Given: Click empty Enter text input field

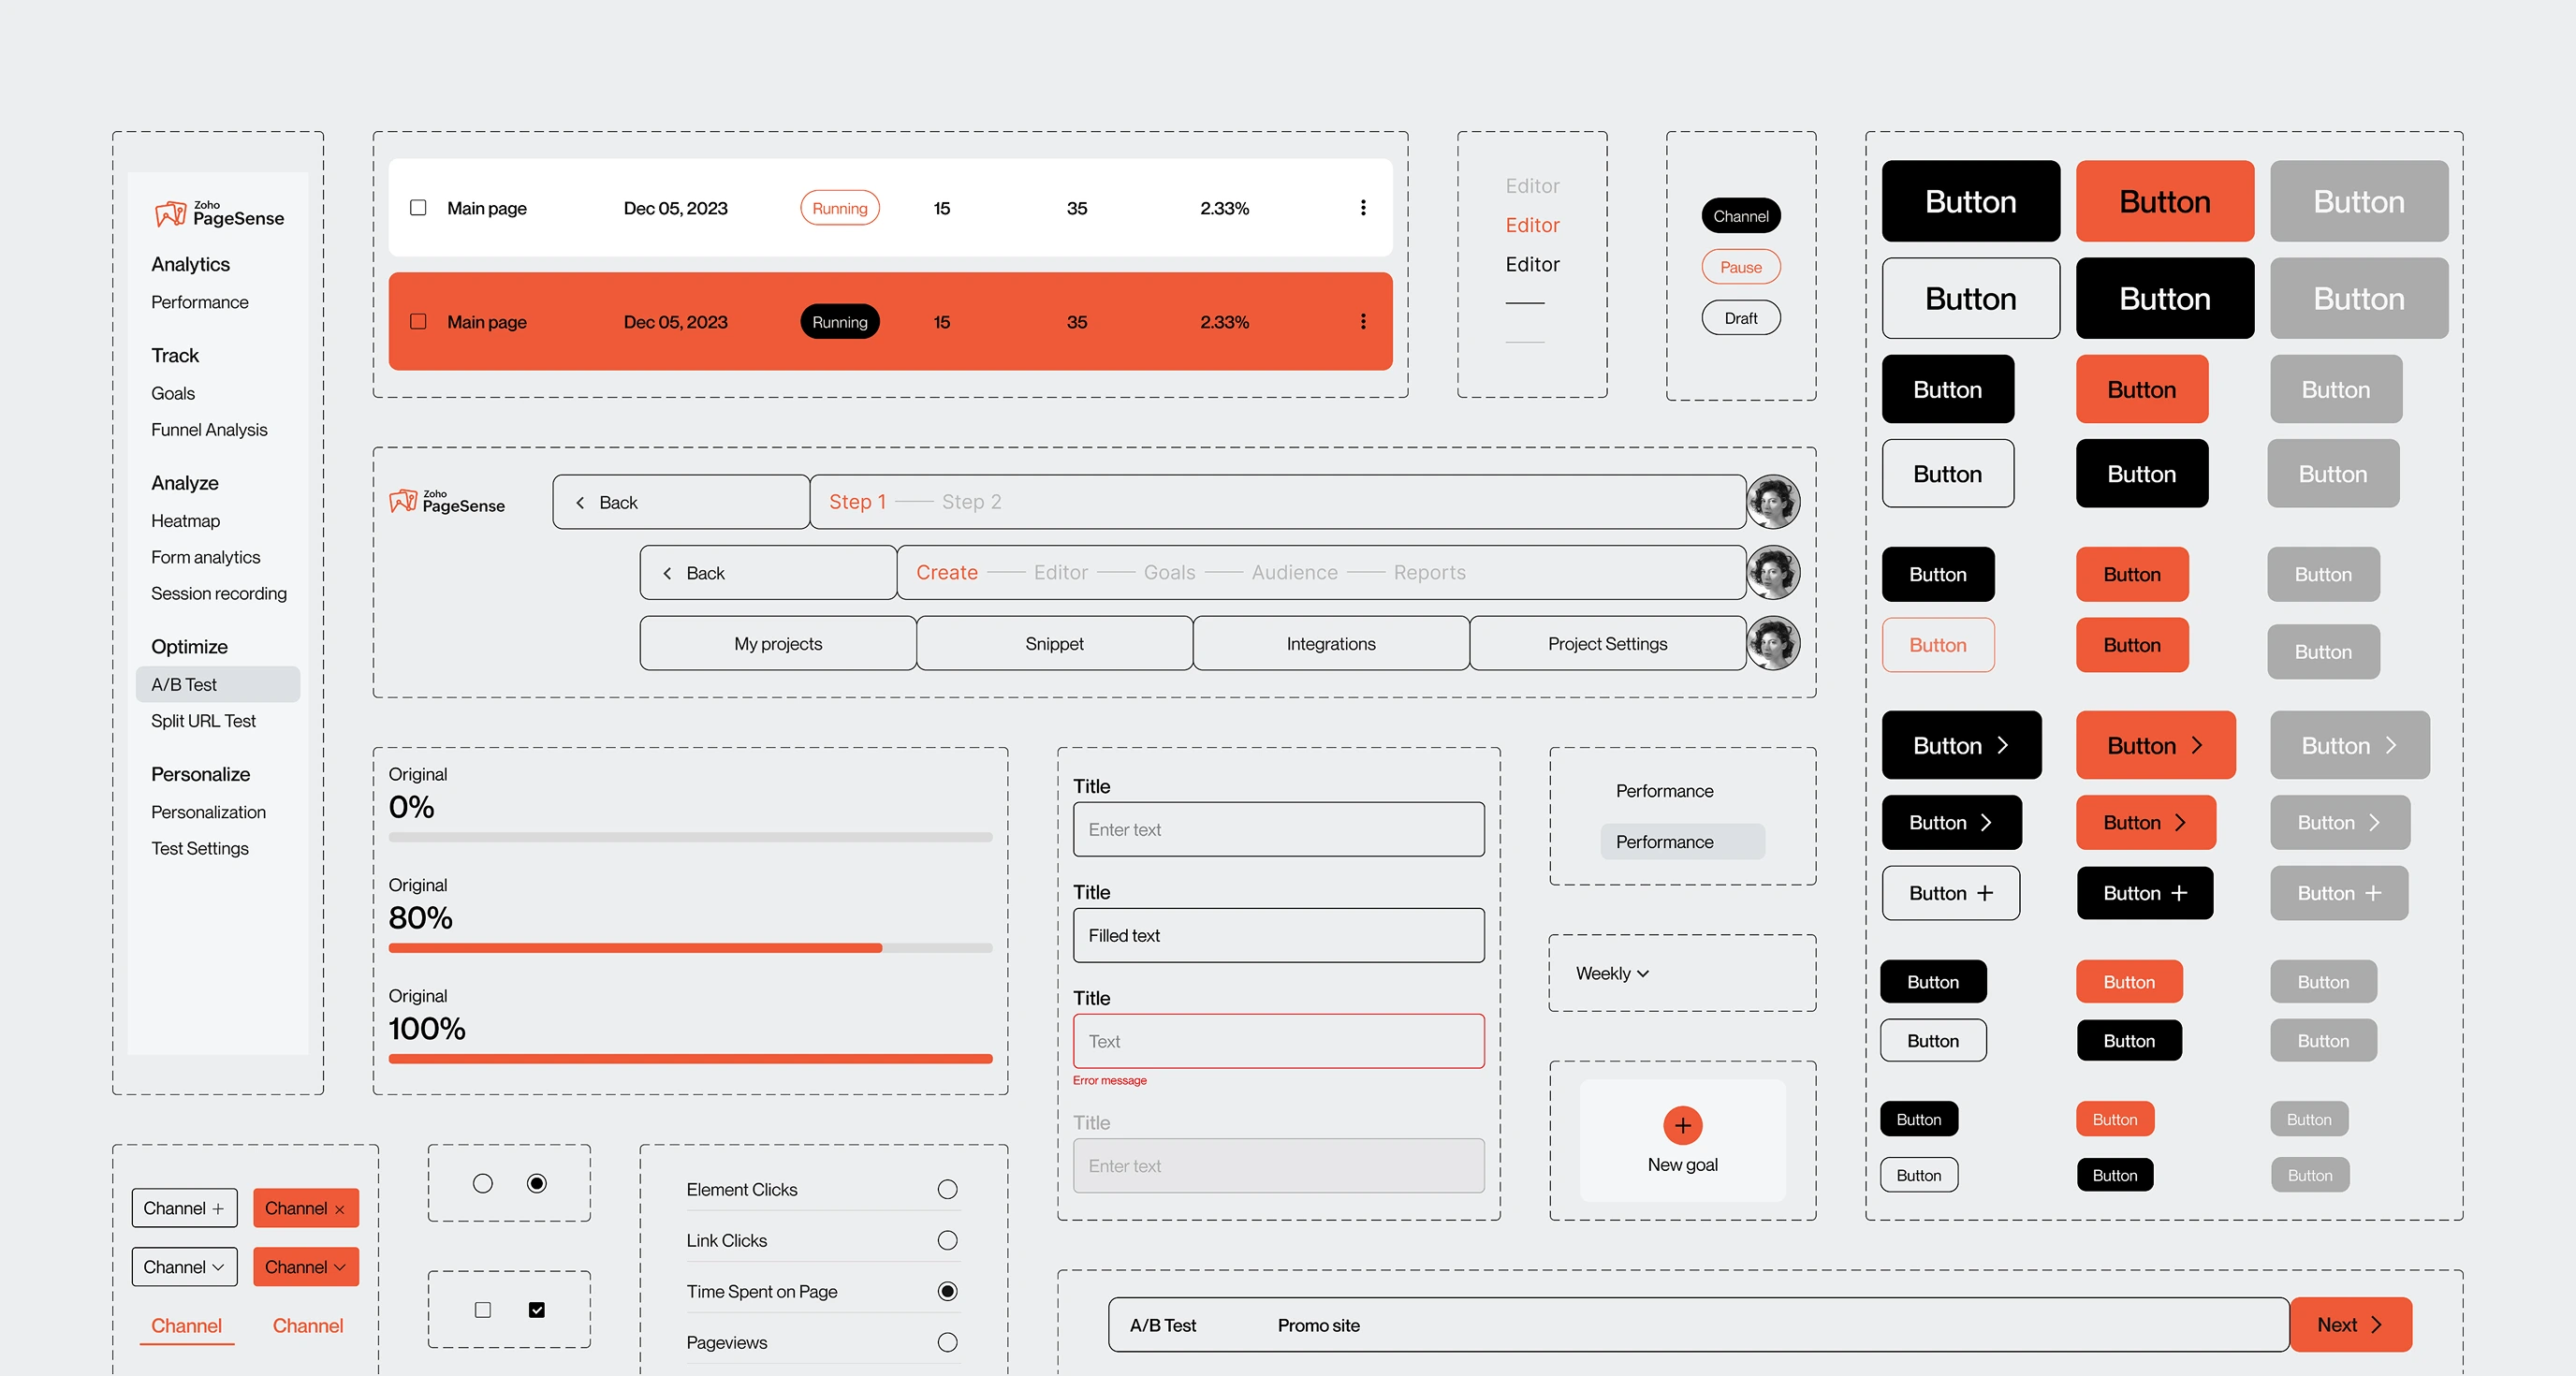Looking at the screenshot, I should [x=1279, y=830].
